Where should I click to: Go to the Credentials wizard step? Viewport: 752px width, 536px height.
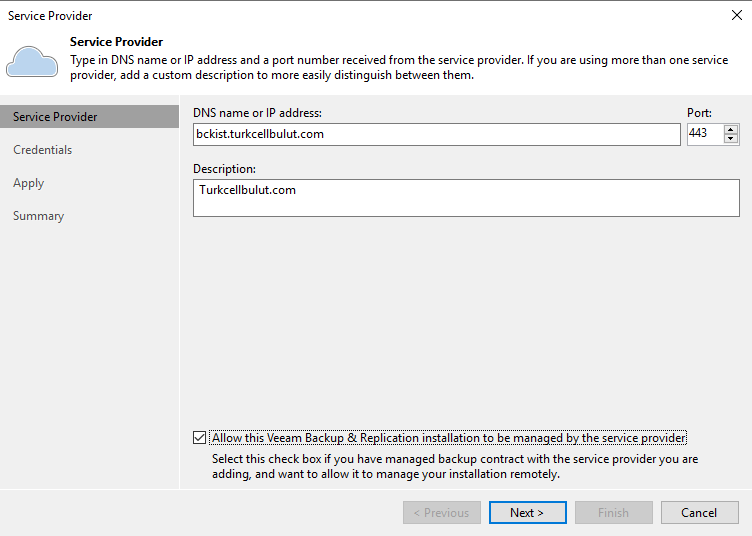42,150
